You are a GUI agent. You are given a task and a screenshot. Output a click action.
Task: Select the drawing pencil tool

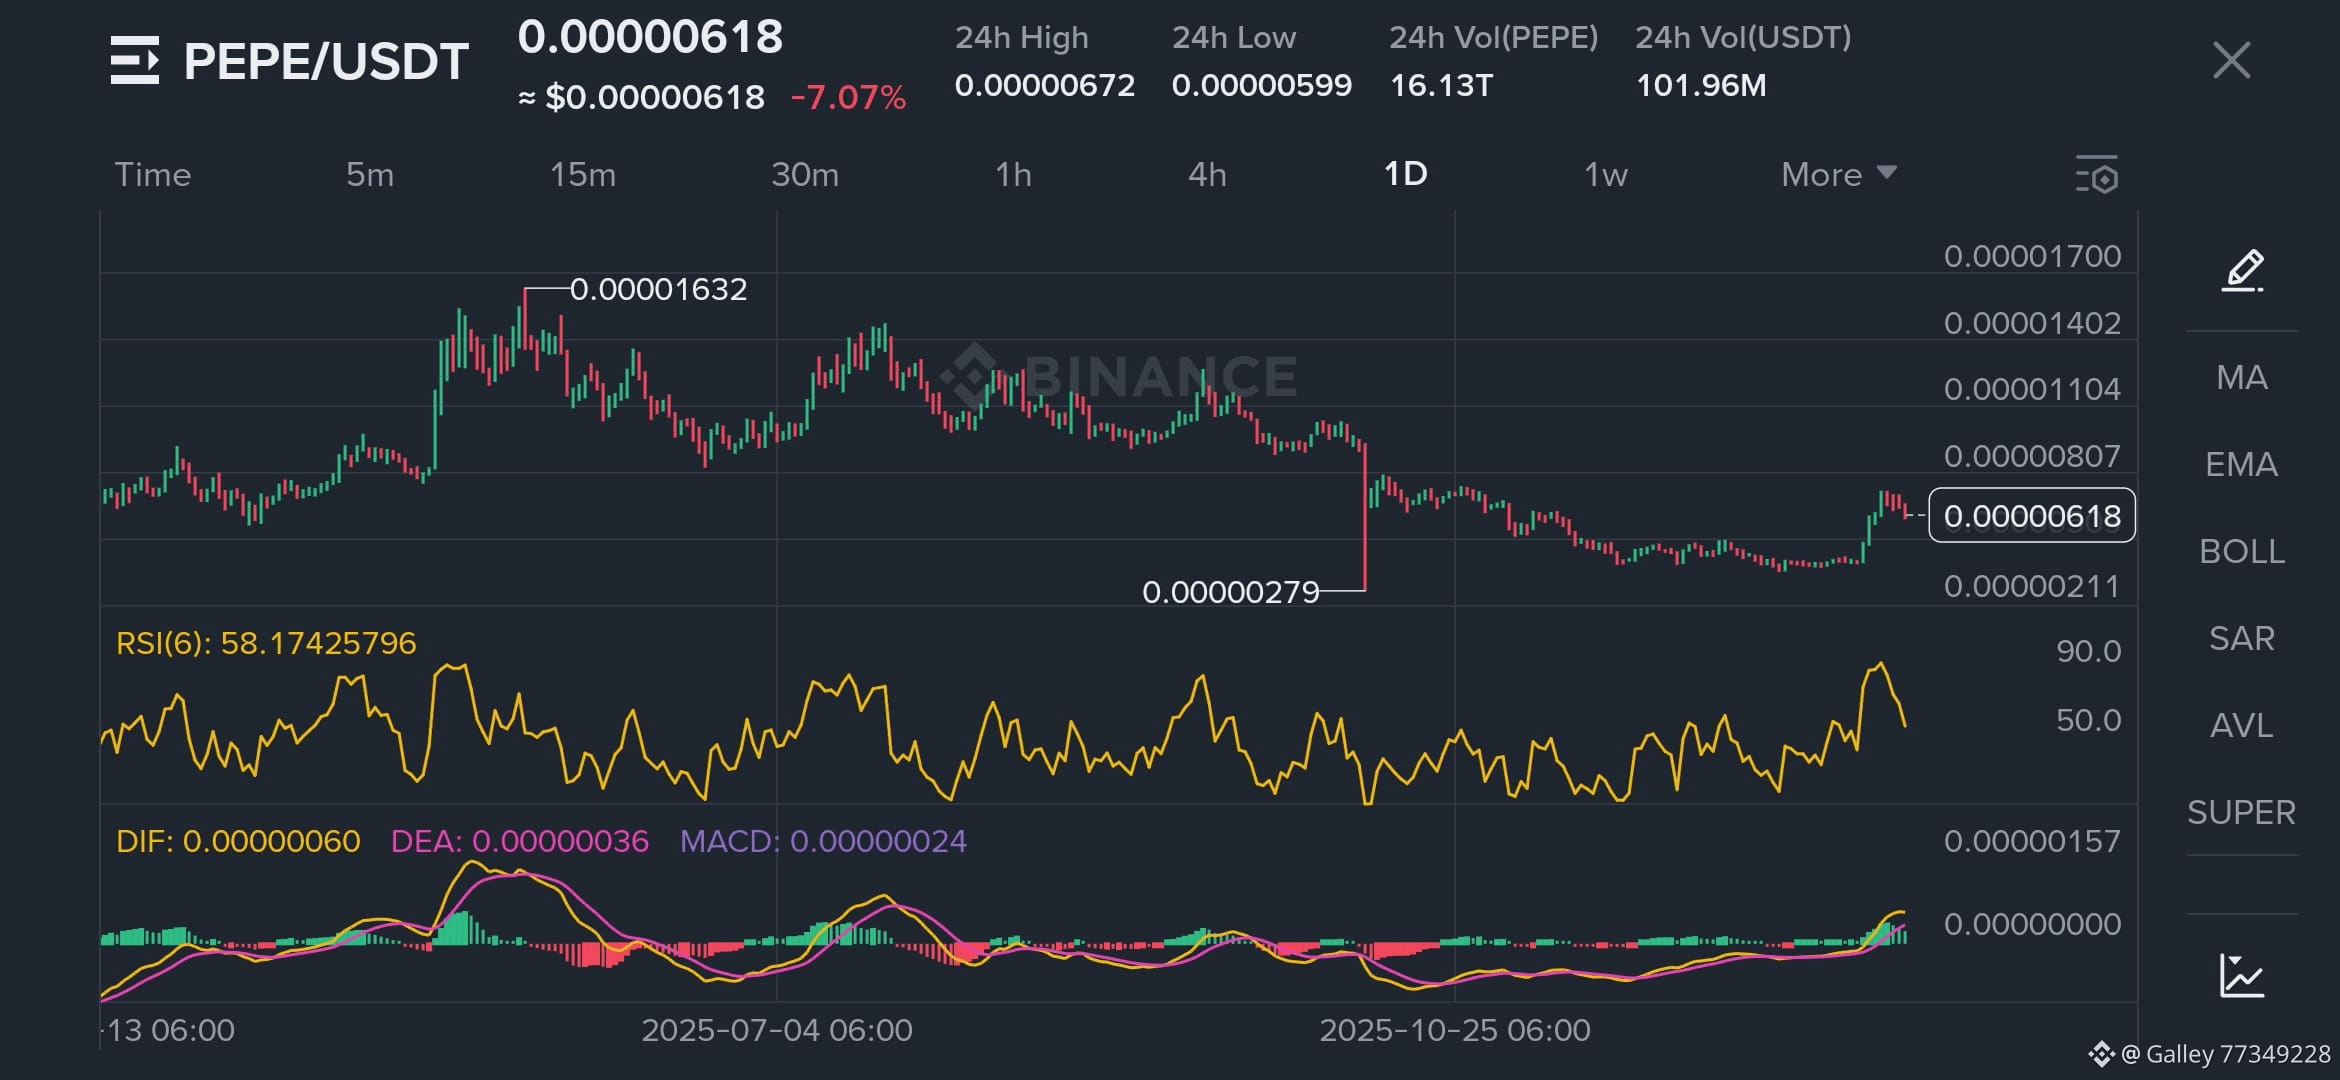point(2242,270)
